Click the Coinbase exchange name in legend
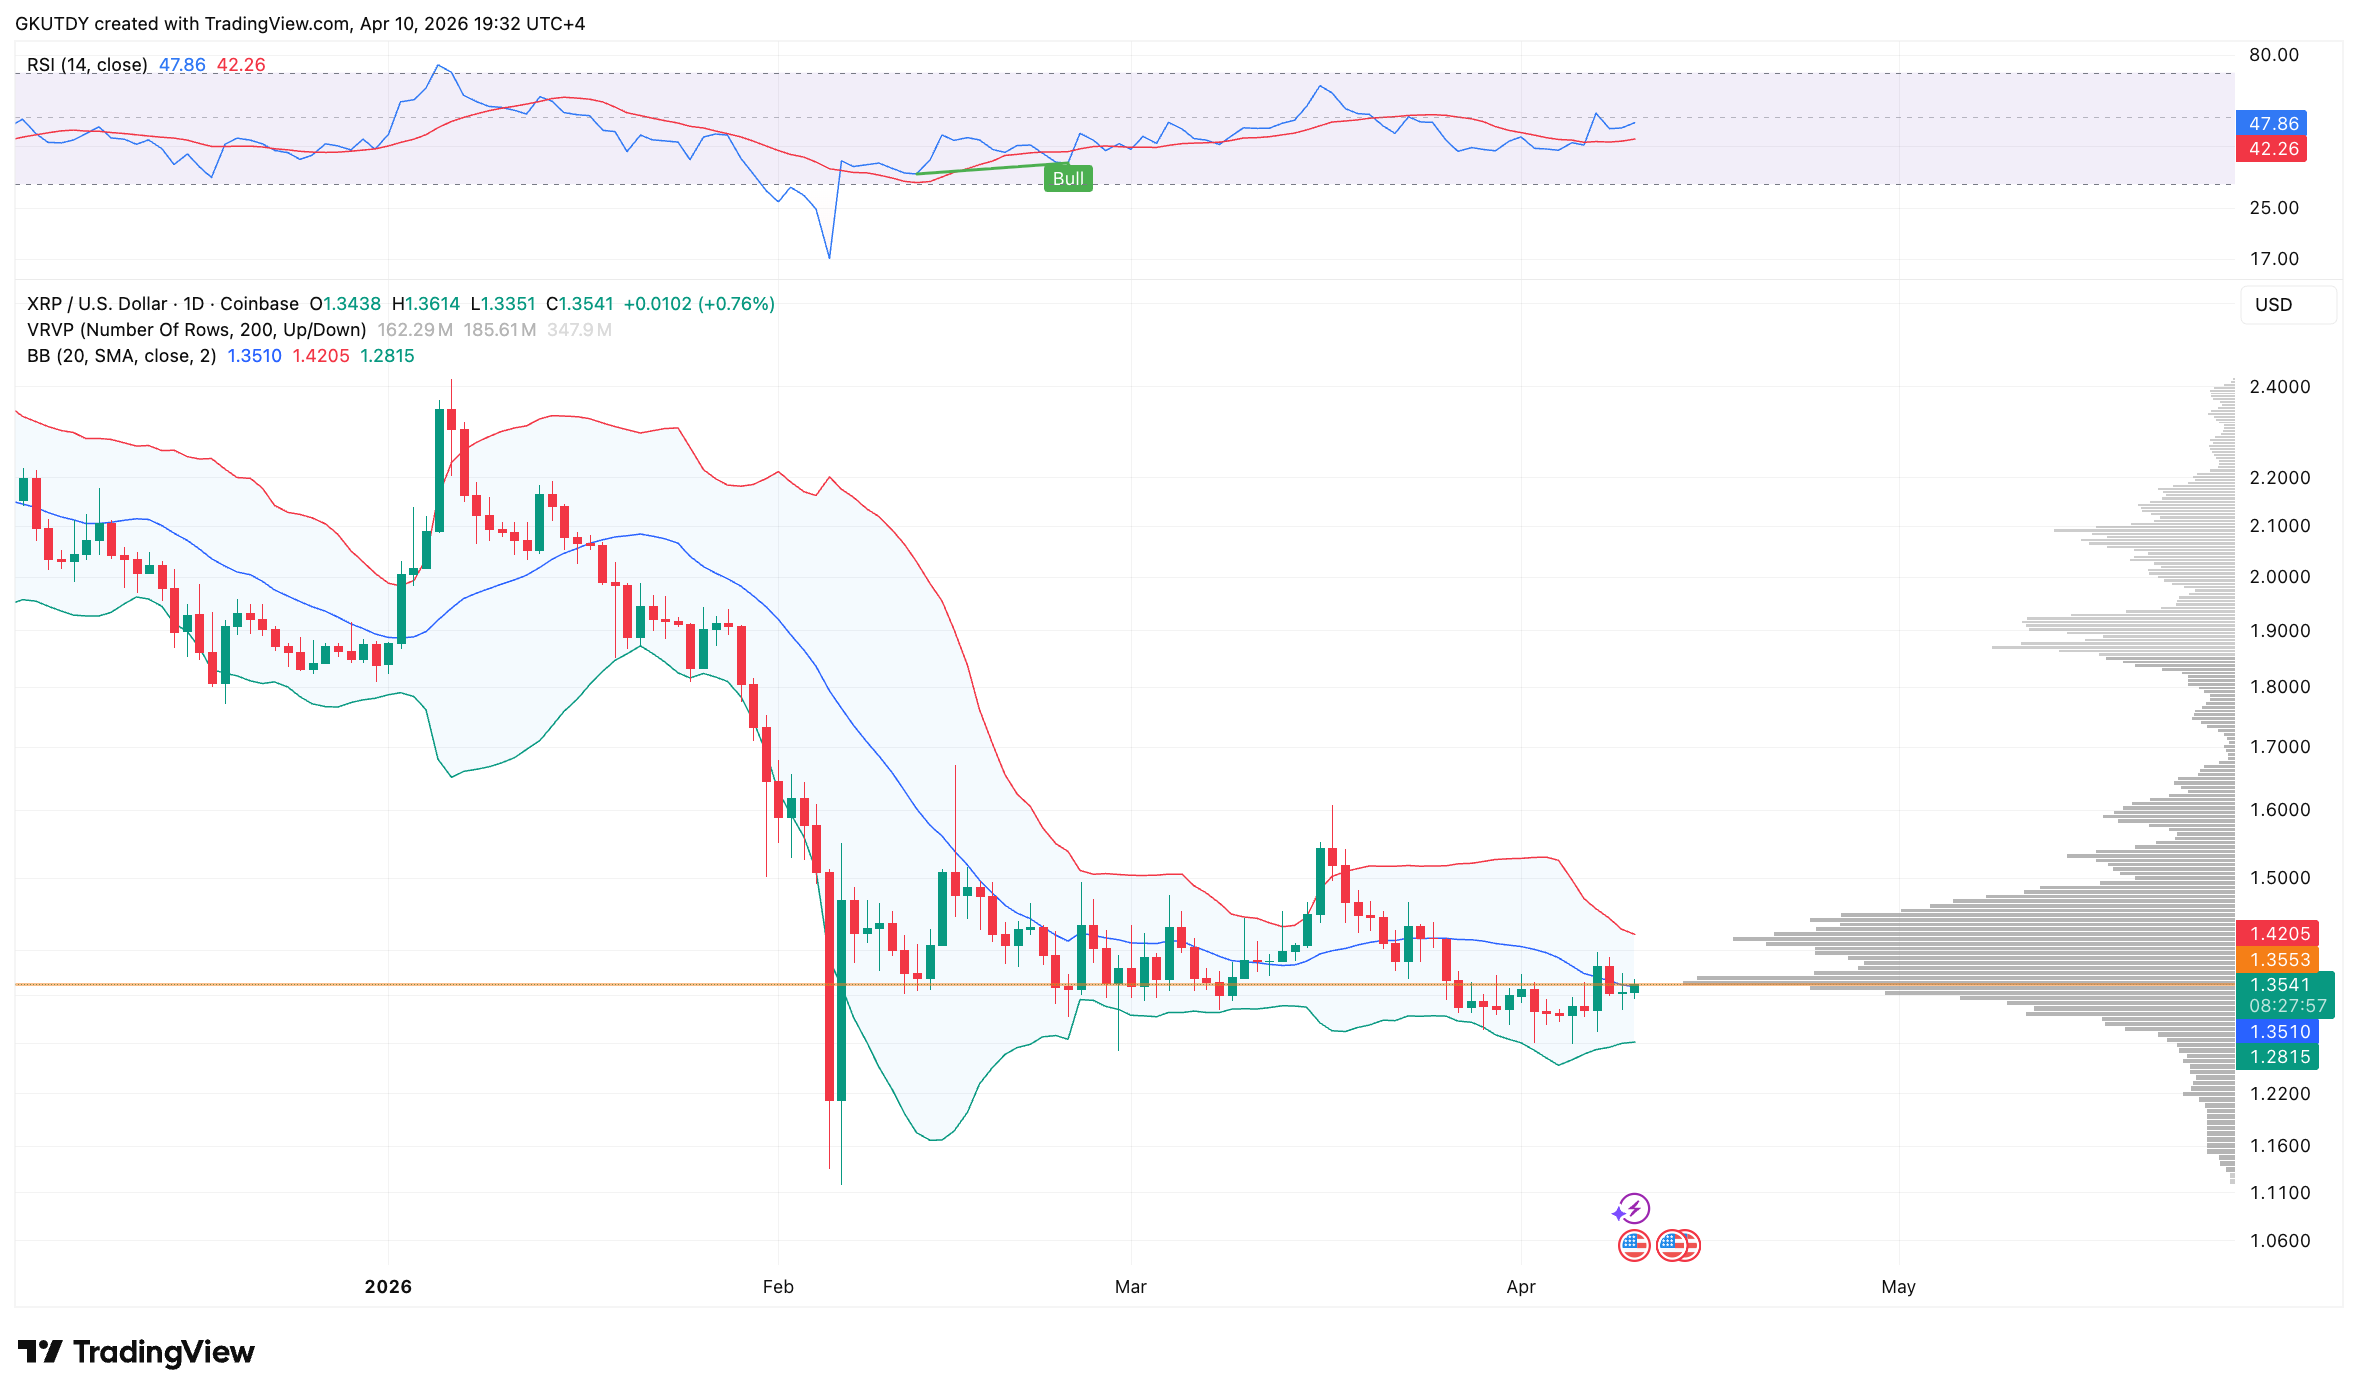The height and width of the screenshot is (1397, 2358). [259, 303]
